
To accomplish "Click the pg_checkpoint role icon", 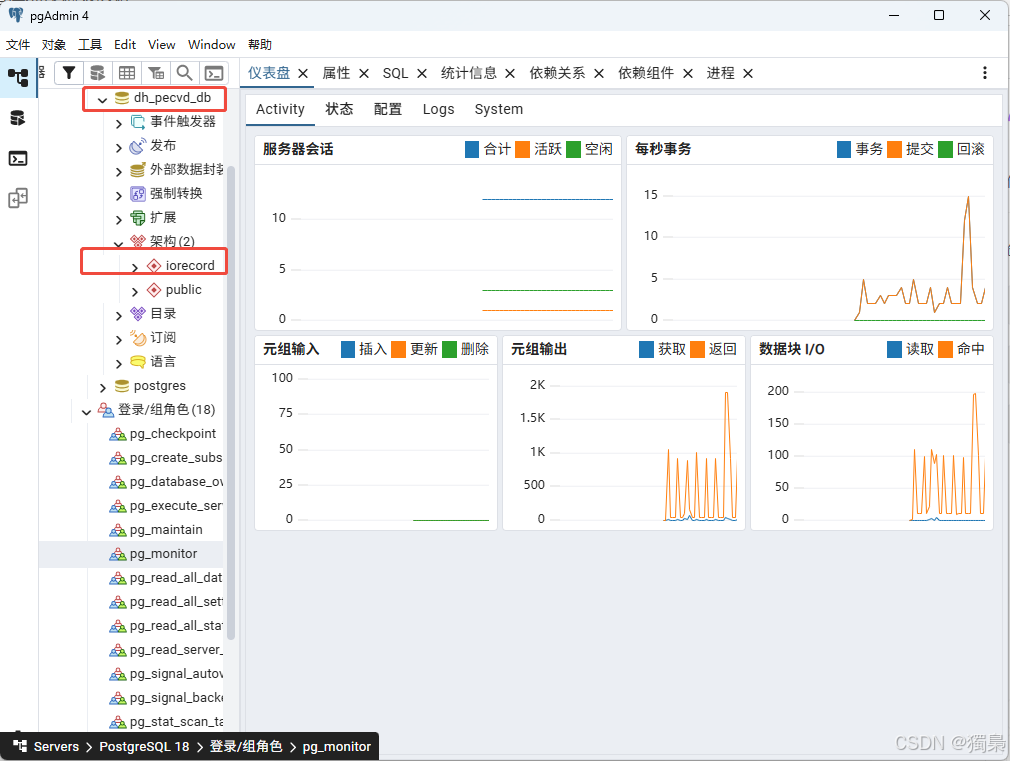I will tap(118, 434).
